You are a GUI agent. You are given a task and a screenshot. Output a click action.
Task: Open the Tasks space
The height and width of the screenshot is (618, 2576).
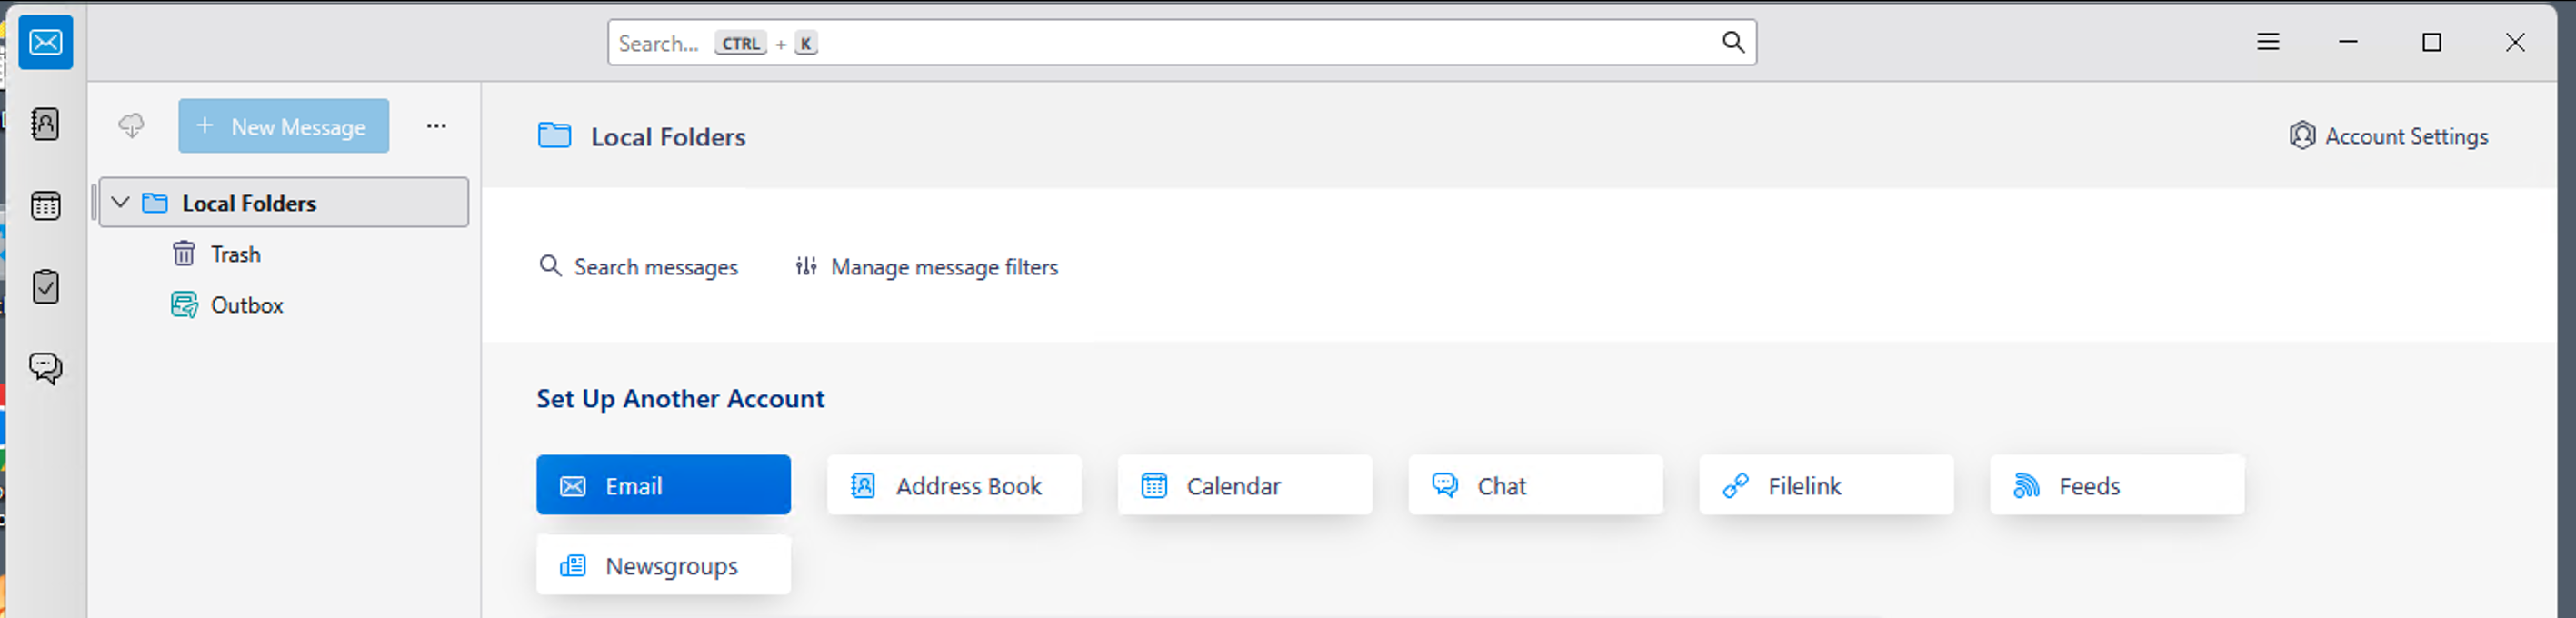pyautogui.click(x=46, y=287)
